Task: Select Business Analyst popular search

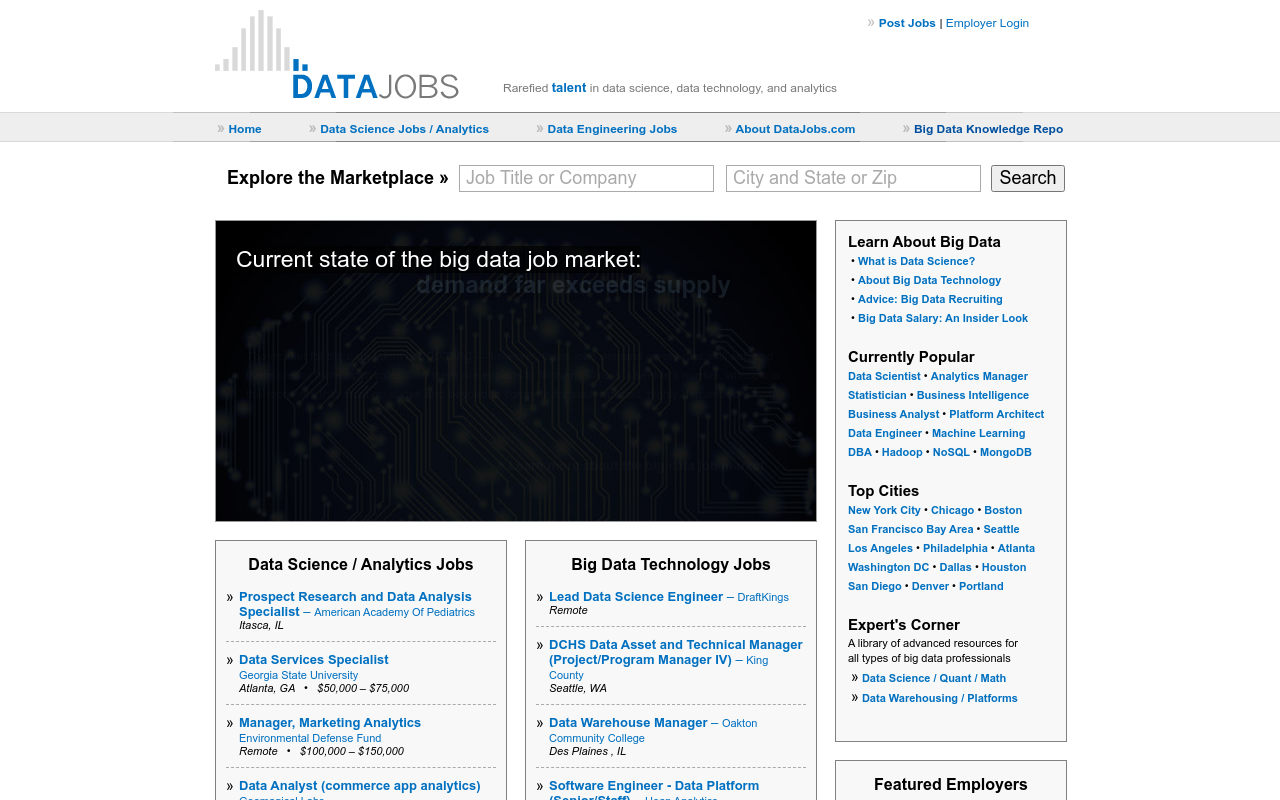Action: tap(894, 415)
